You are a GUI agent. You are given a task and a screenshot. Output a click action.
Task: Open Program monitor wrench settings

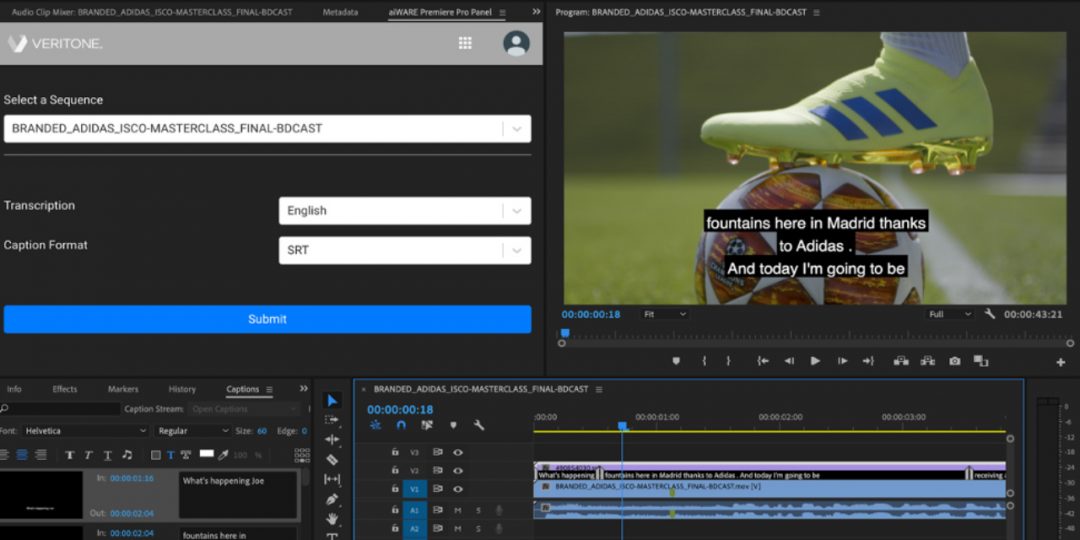pyautogui.click(x=990, y=314)
